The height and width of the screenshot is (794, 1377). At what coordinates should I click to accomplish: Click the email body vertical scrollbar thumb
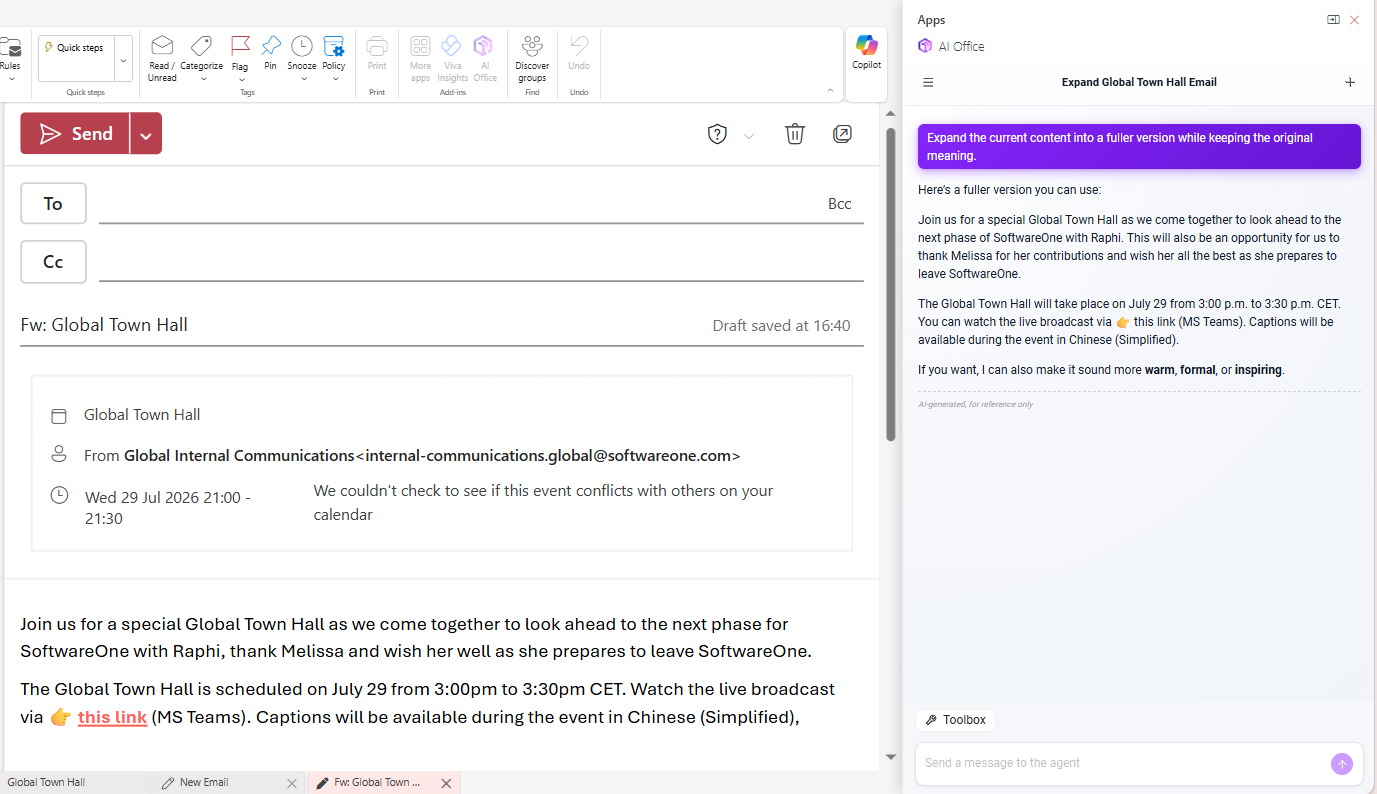tap(891, 285)
